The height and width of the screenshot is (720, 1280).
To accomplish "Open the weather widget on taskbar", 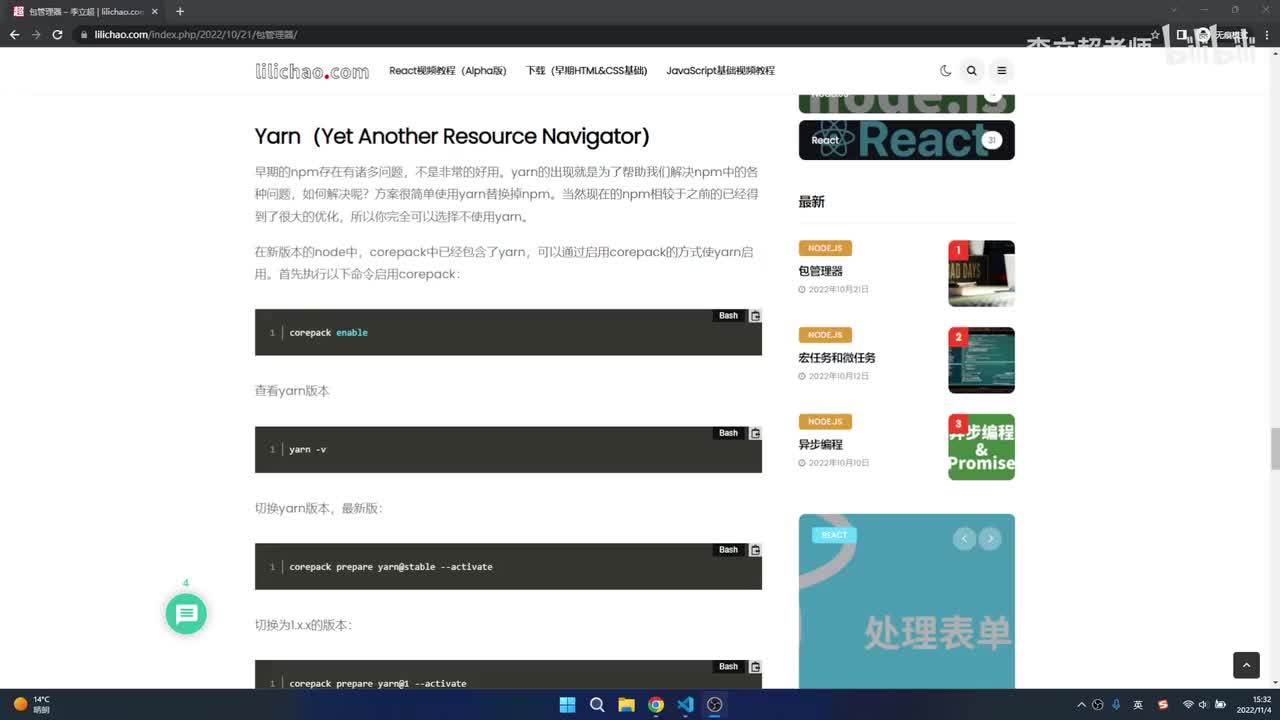I will pyautogui.click(x=32, y=704).
